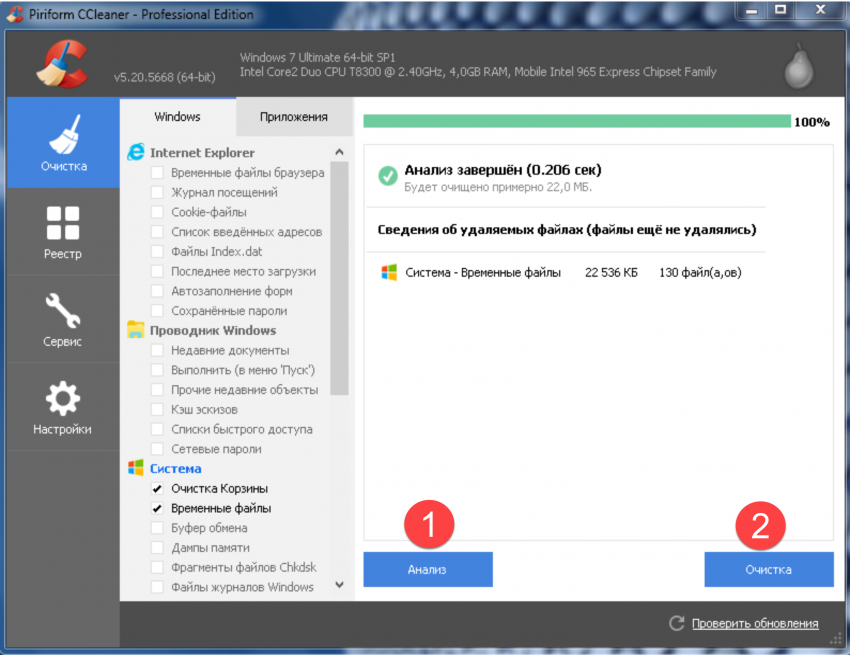
Task: Enable Дампы памяти checkbox
Action: [157, 548]
